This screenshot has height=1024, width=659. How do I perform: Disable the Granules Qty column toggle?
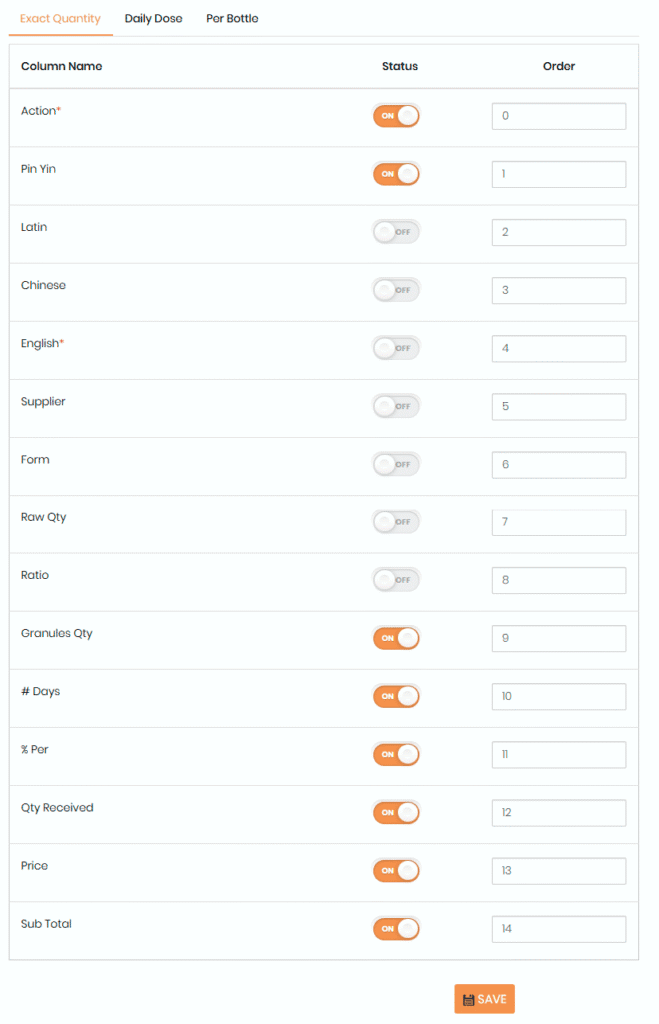pyautogui.click(x=396, y=638)
